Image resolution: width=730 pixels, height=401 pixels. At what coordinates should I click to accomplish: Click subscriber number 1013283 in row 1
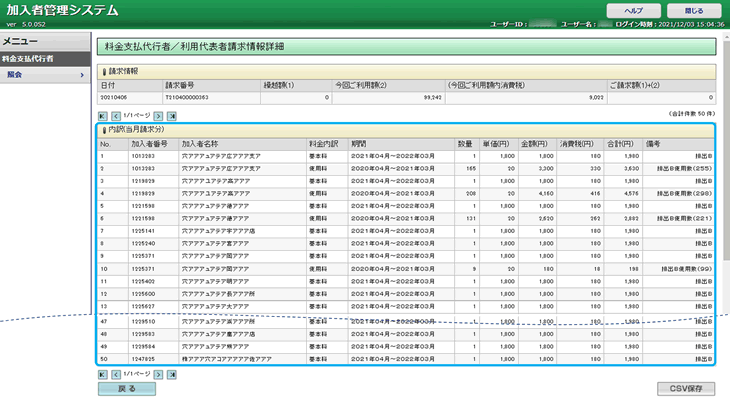click(x=143, y=156)
